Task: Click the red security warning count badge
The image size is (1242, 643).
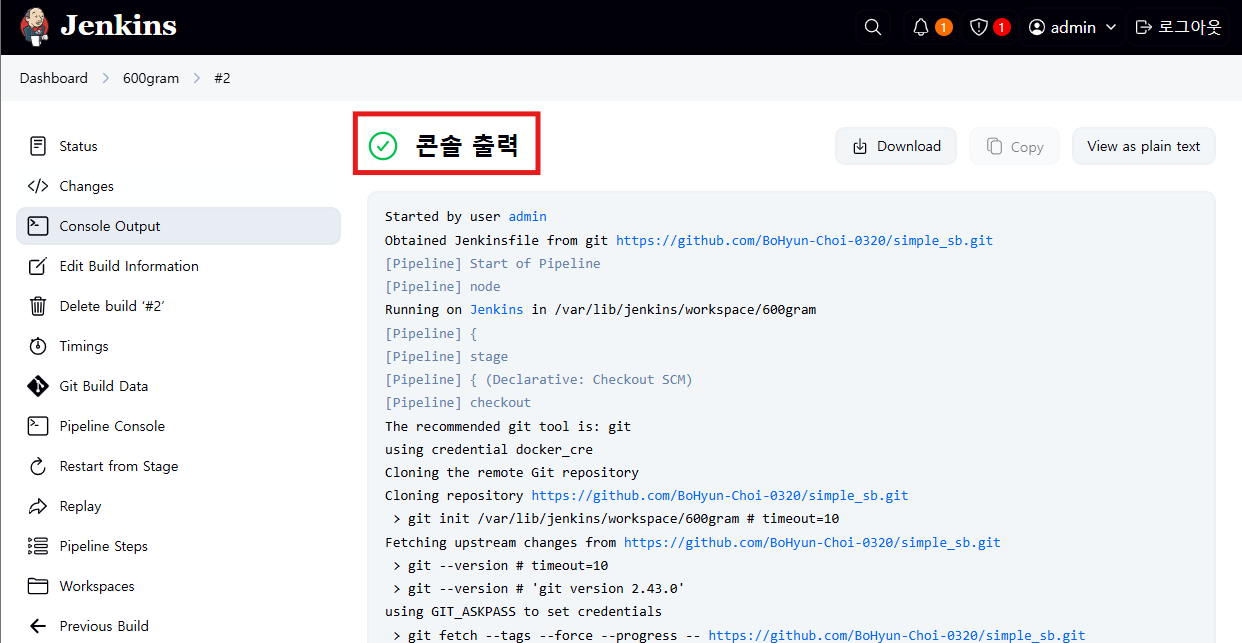Action: tap(1002, 27)
